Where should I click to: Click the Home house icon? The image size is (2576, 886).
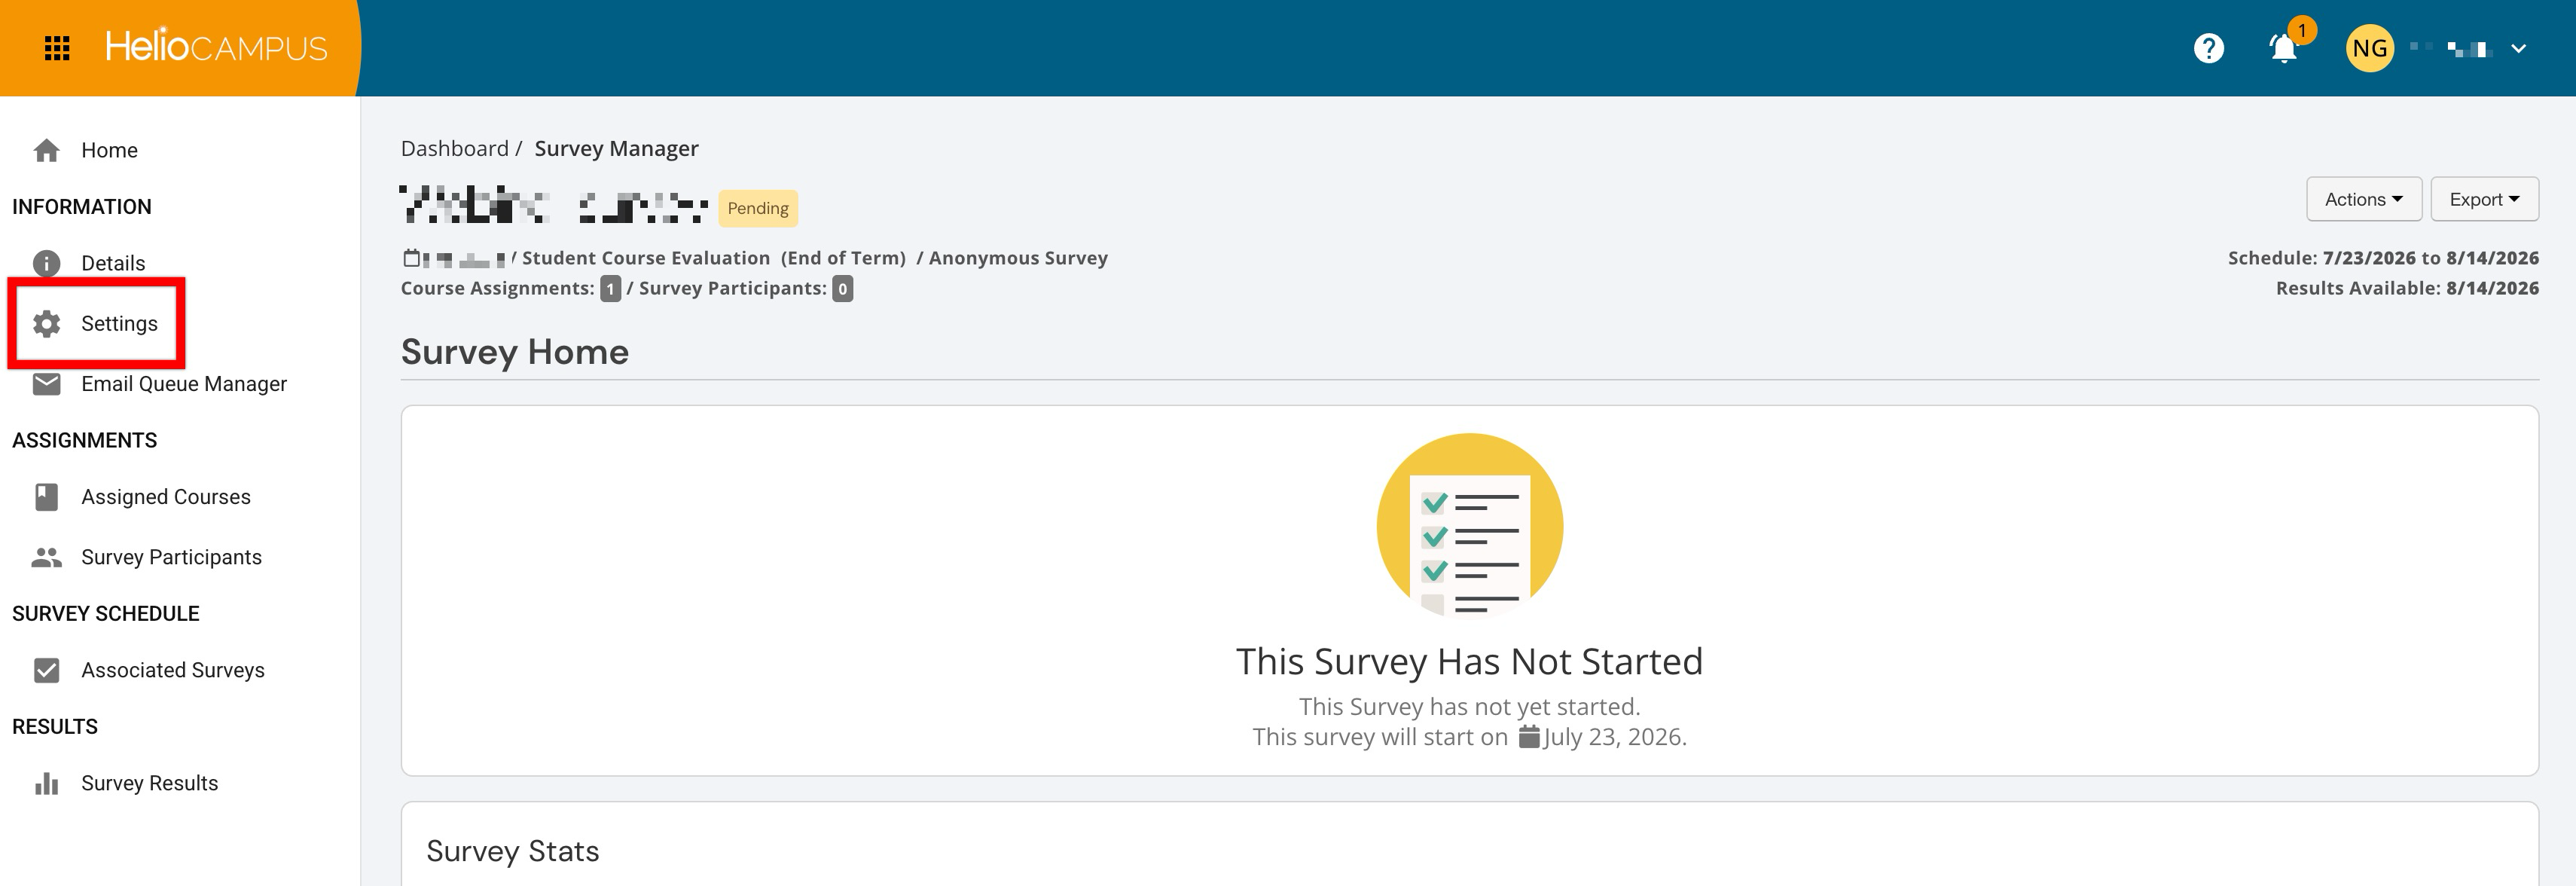(x=46, y=150)
